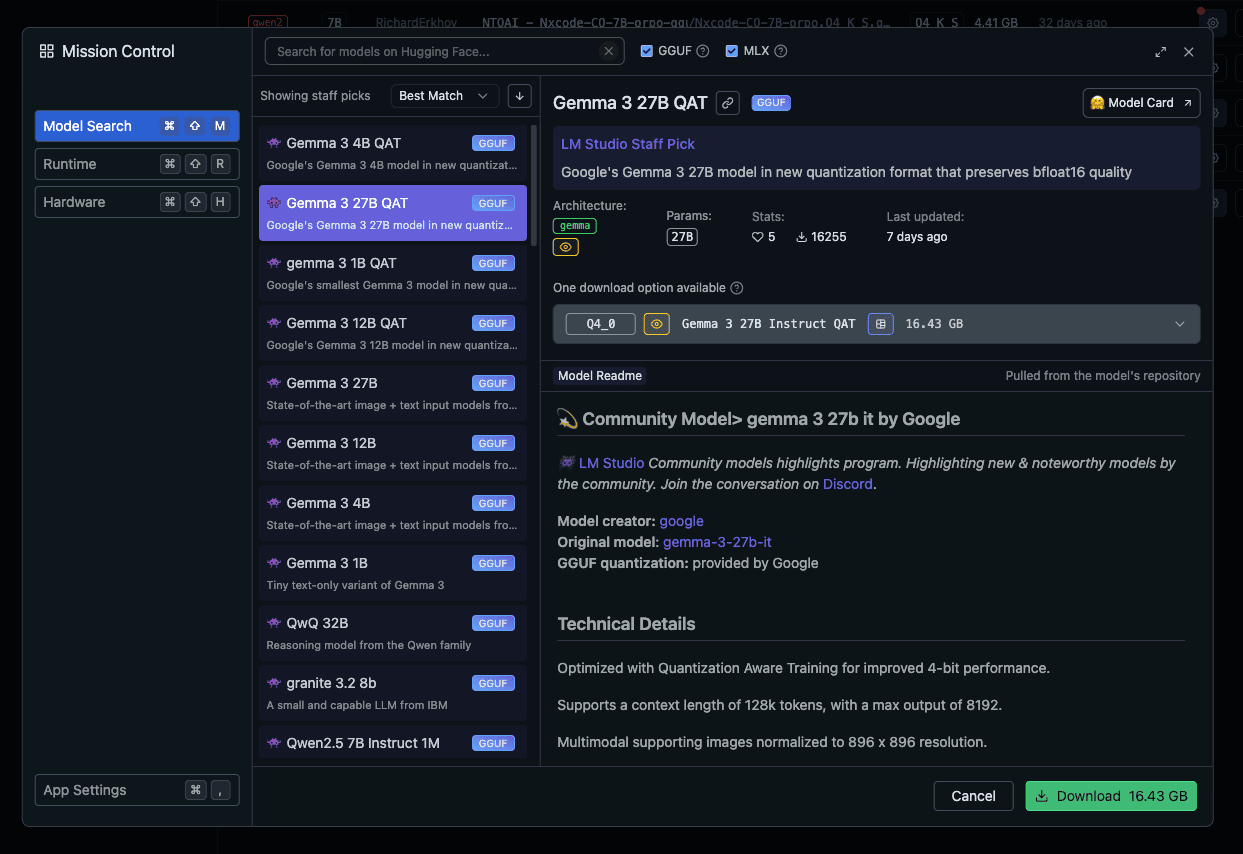Click the Technical Details heading
Viewport: 1243px width, 854px height.
coord(626,624)
